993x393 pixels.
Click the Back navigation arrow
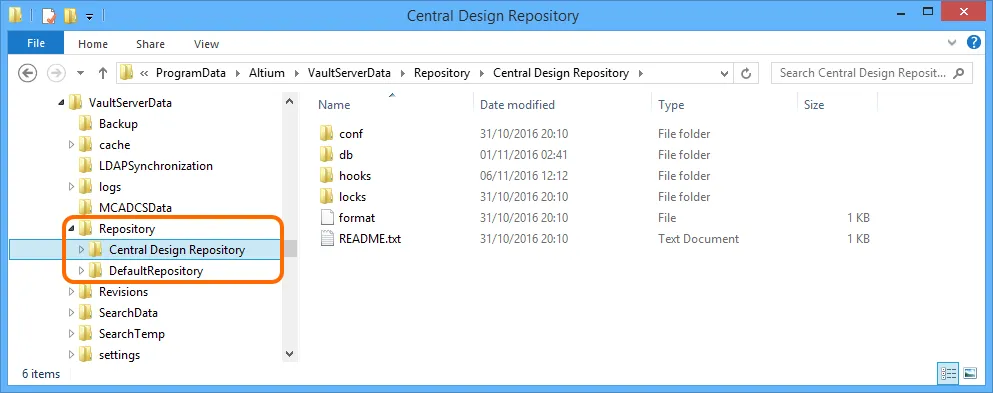click(x=27, y=73)
